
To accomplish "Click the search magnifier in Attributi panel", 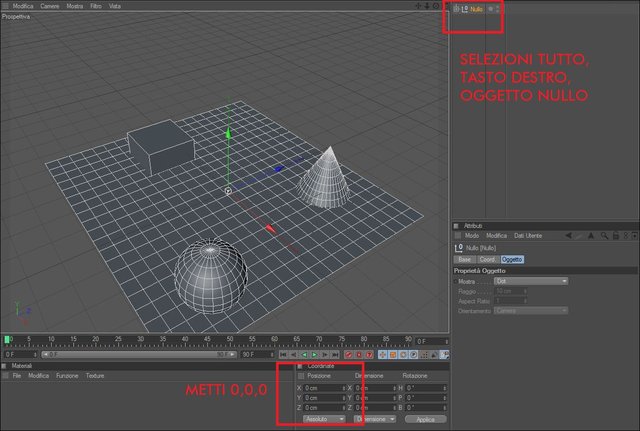I will pyautogui.click(x=604, y=235).
